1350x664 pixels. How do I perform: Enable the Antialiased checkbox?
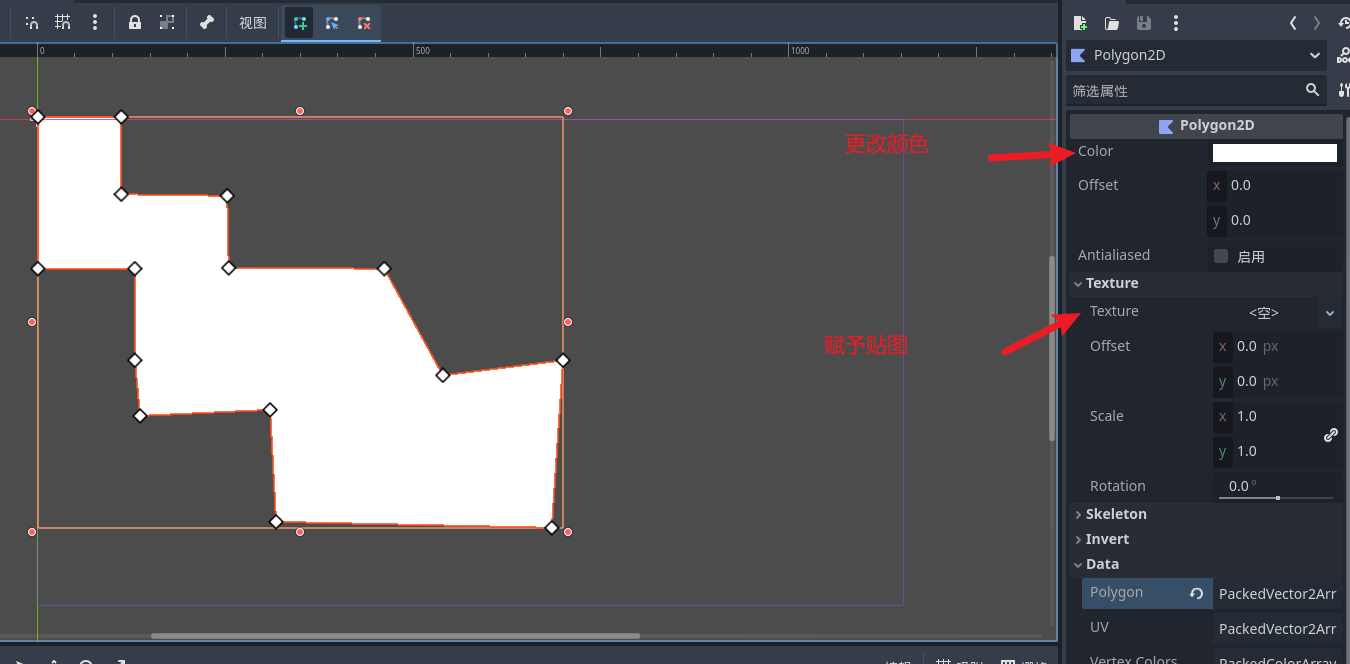[1221, 256]
